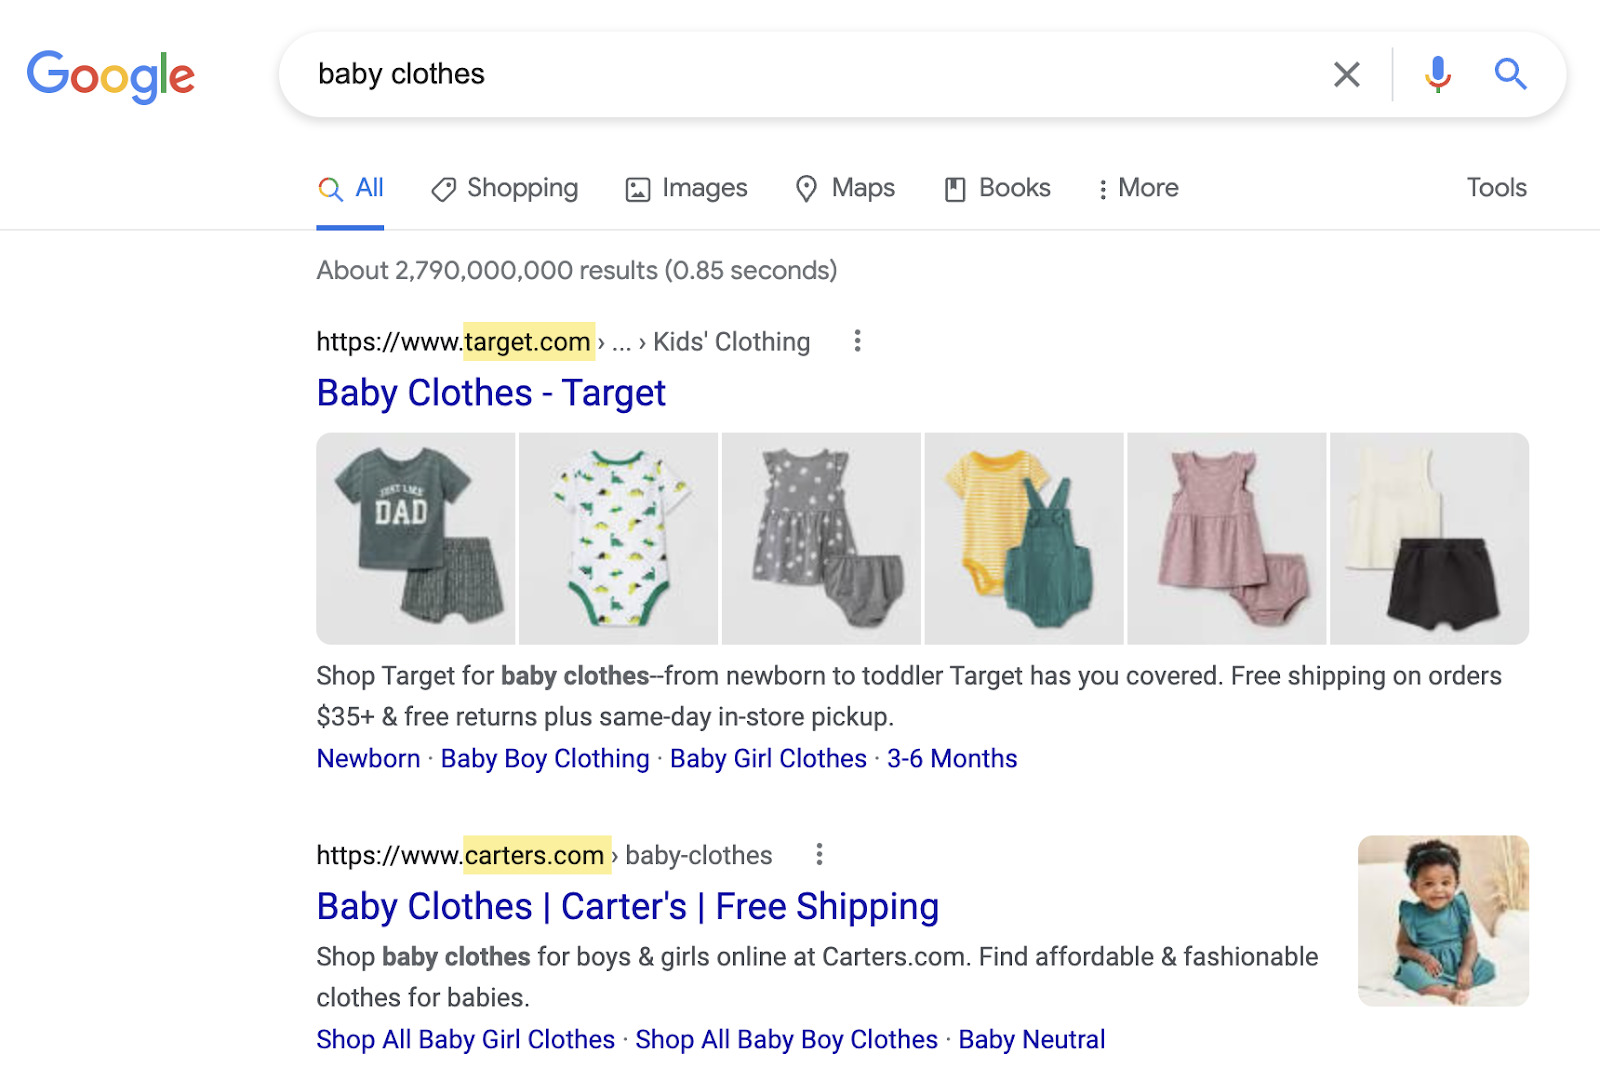1600x1081 pixels.
Task: Open Shop All Baby Girl Clothes sitelink
Action: pyautogui.click(x=465, y=1040)
